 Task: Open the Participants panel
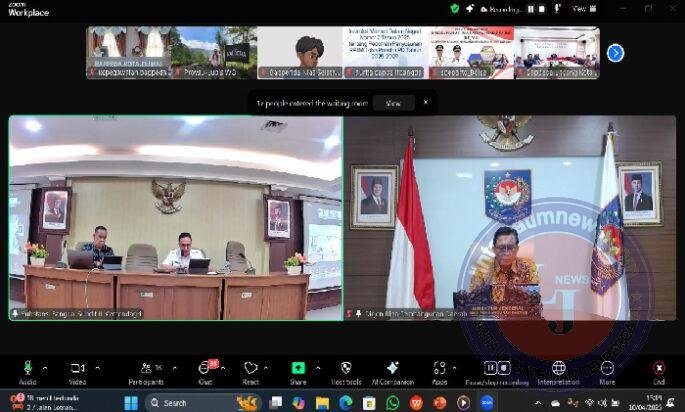pyautogui.click(x=146, y=369)
